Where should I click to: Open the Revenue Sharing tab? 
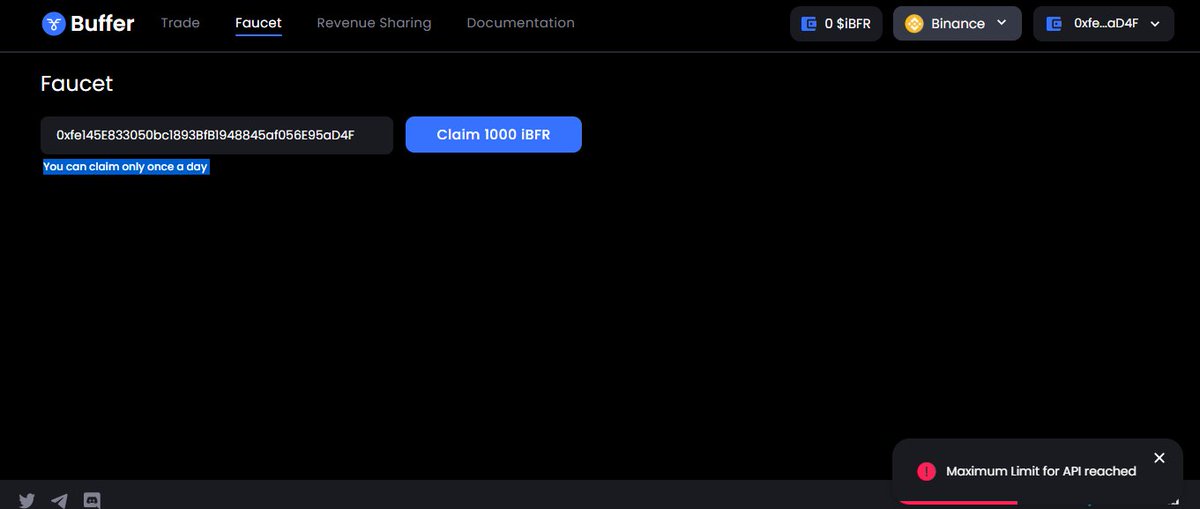pyautogui.click(x=374, y=22)
